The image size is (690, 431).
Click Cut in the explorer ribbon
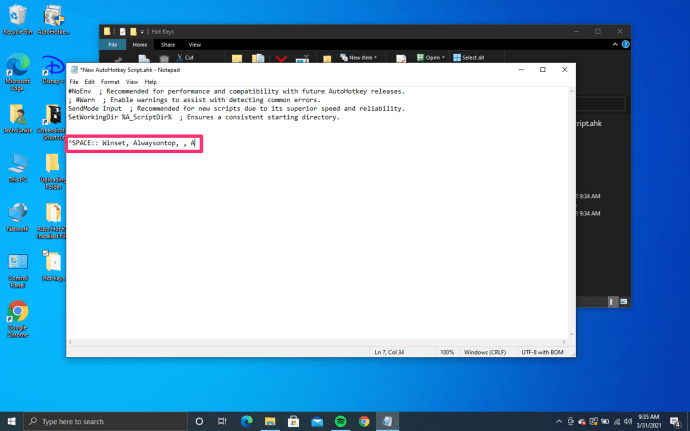pyautogui.click(x=185, y=58)
